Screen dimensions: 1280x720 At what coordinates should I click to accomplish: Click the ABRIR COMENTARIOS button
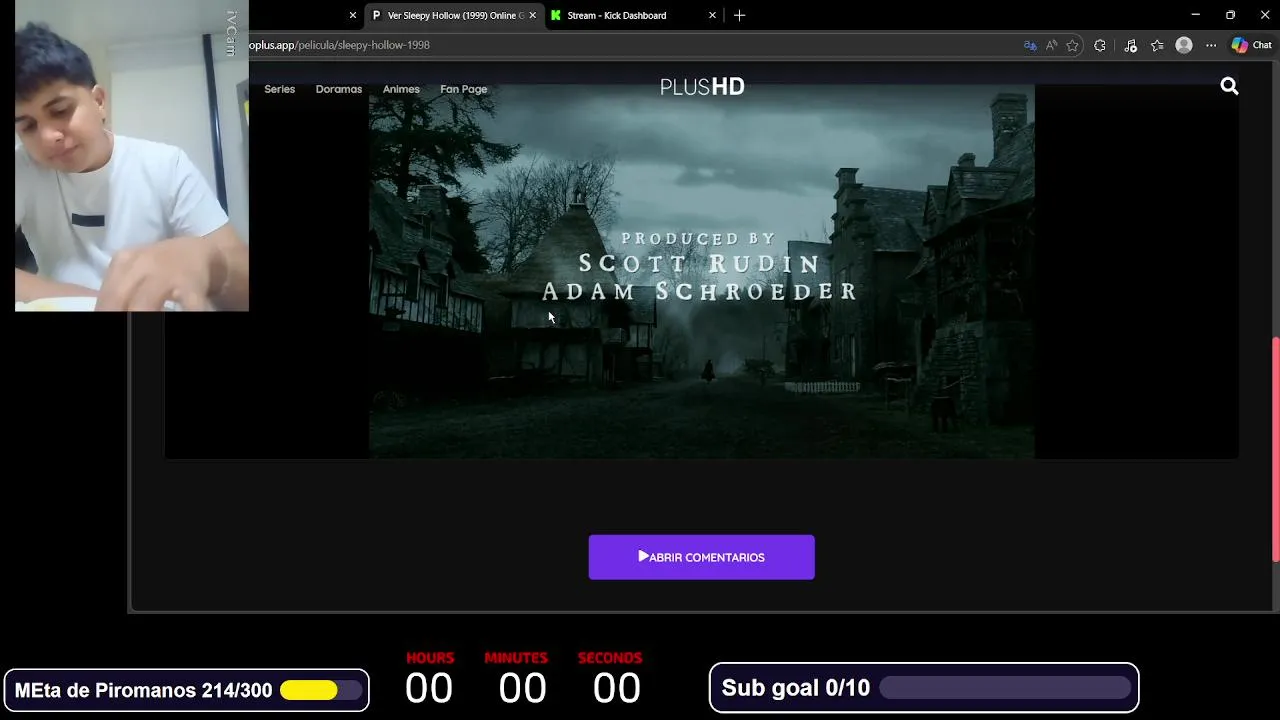[x=701, y=557]
